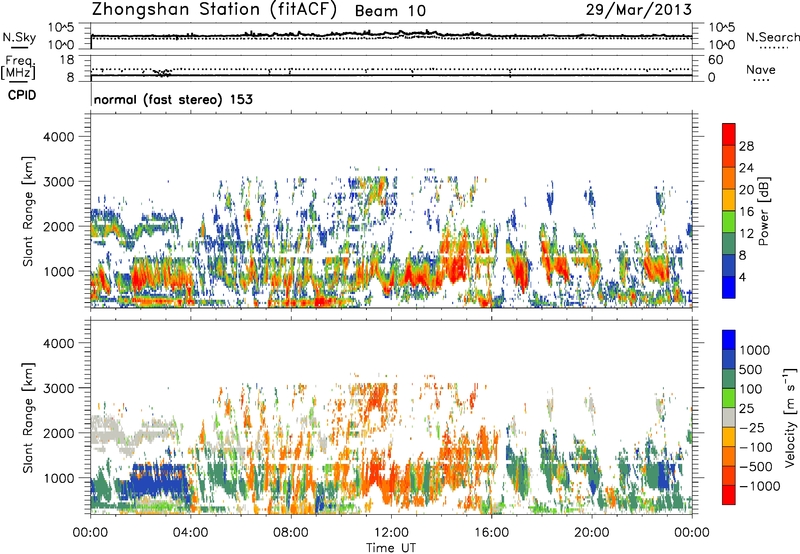The height and width of the screenshot is (554, 800).
Task: Select the "Time UT" axis title
Action: coord(391,548)
